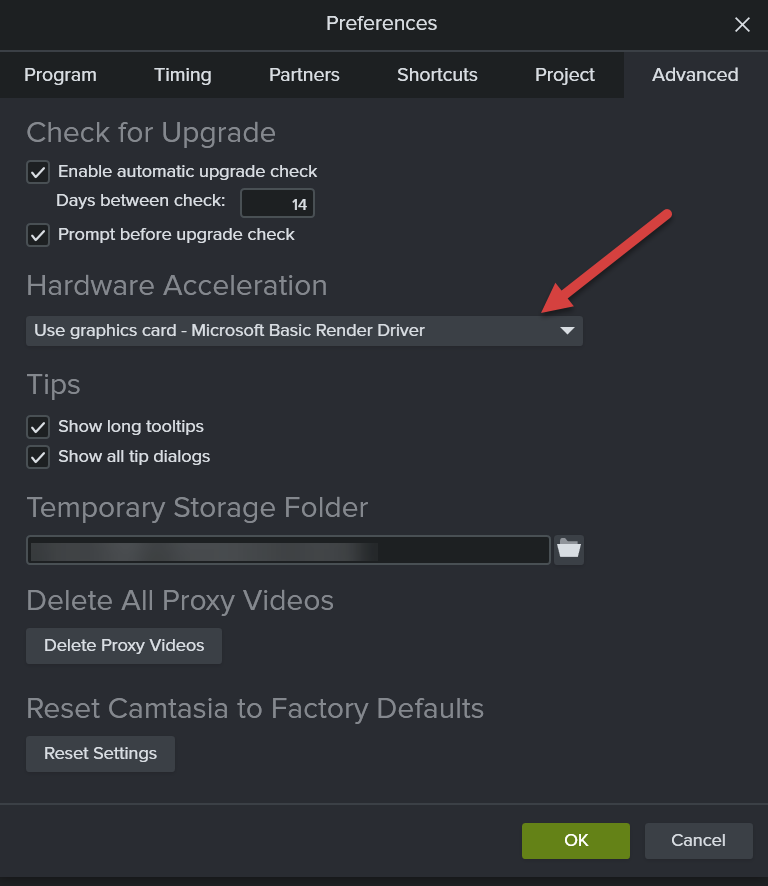Go to the Shortcuts tab

pyautogui.click(x=437, y=75)
